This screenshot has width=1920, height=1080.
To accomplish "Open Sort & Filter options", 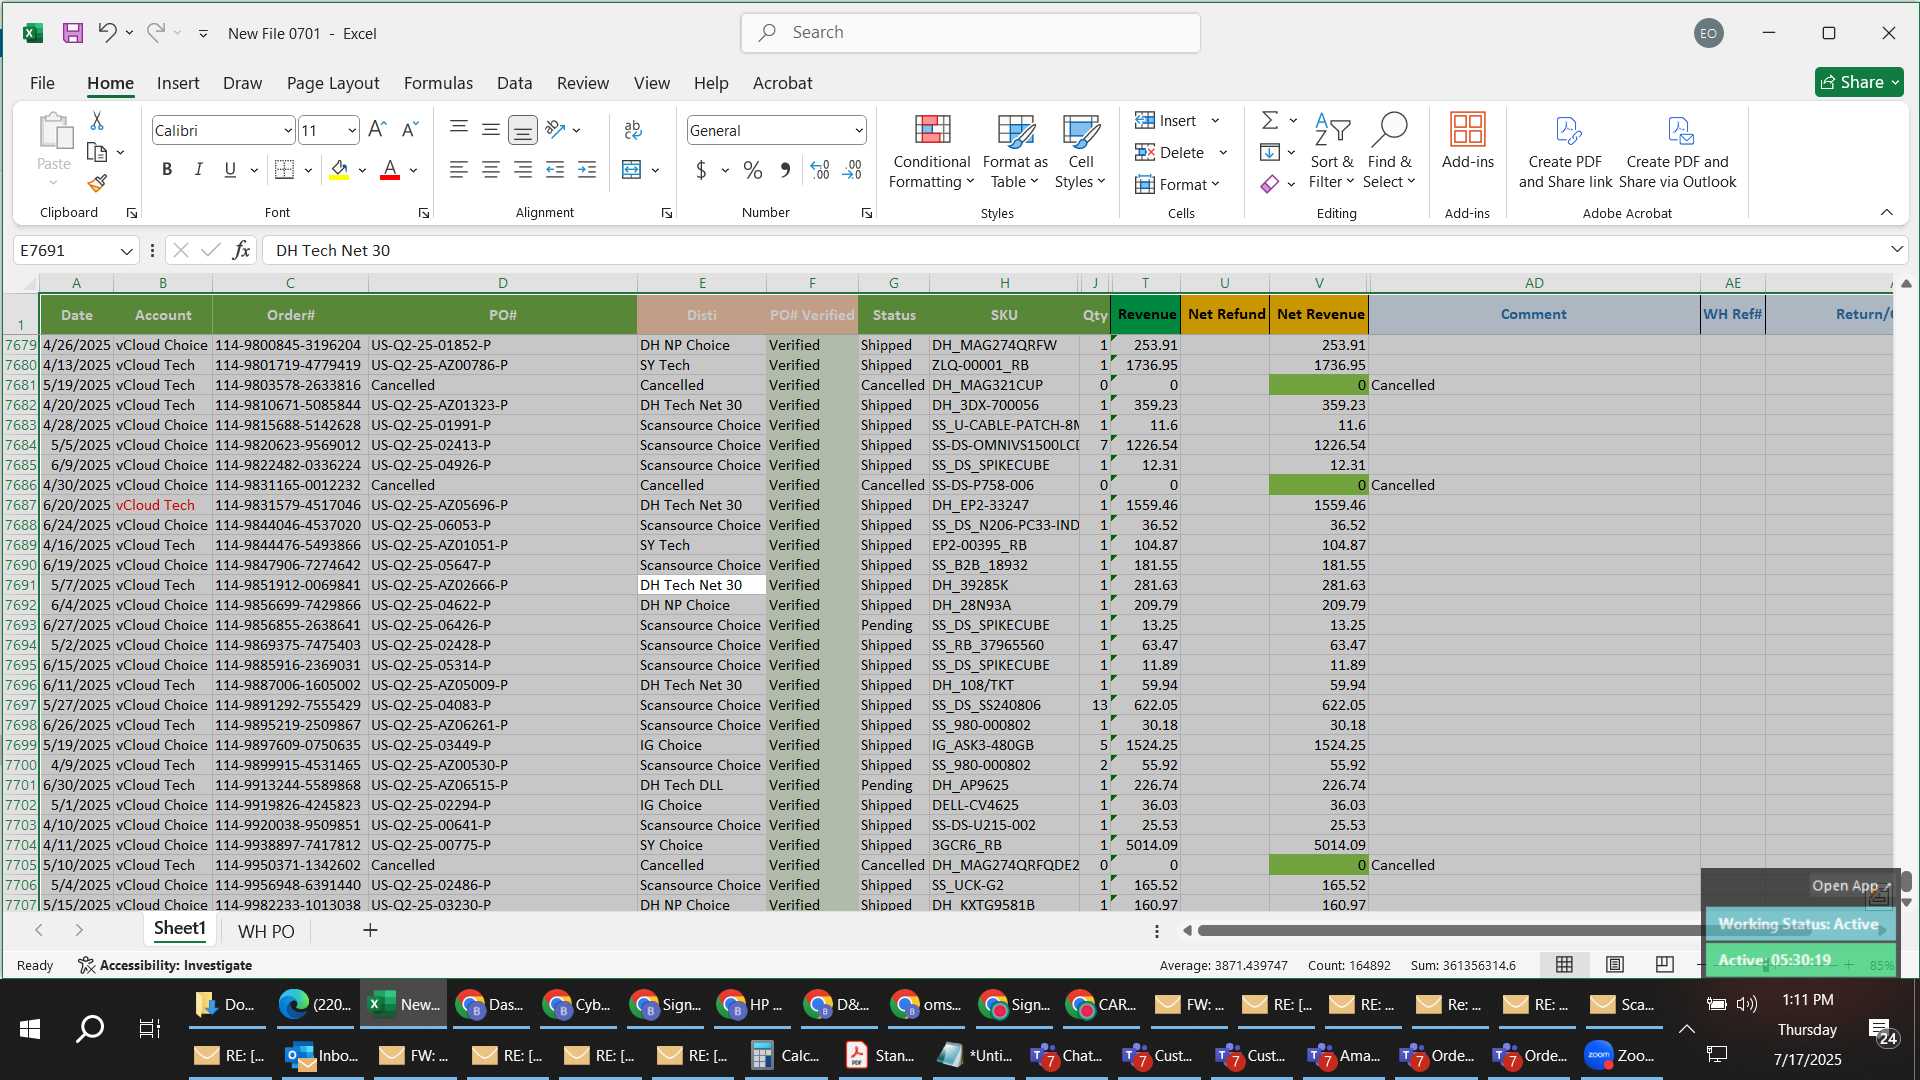I will 1331,152.
